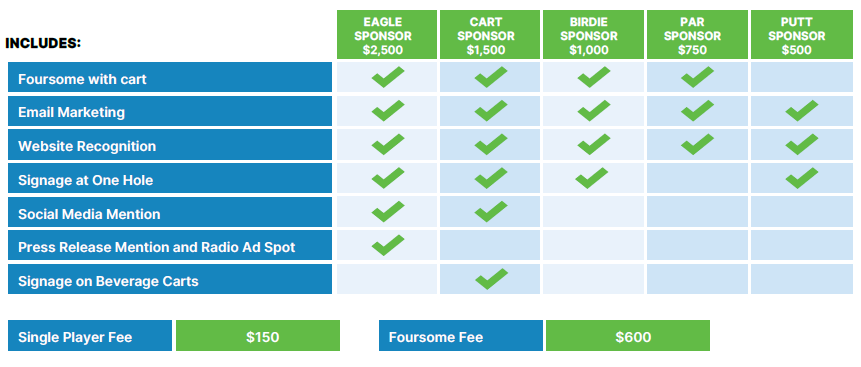Click Birdie Sponsor checkmark for Signage at One Hole
Image resolution: width=861 pixels, height=367 pixels.
[x=592, y=178]
